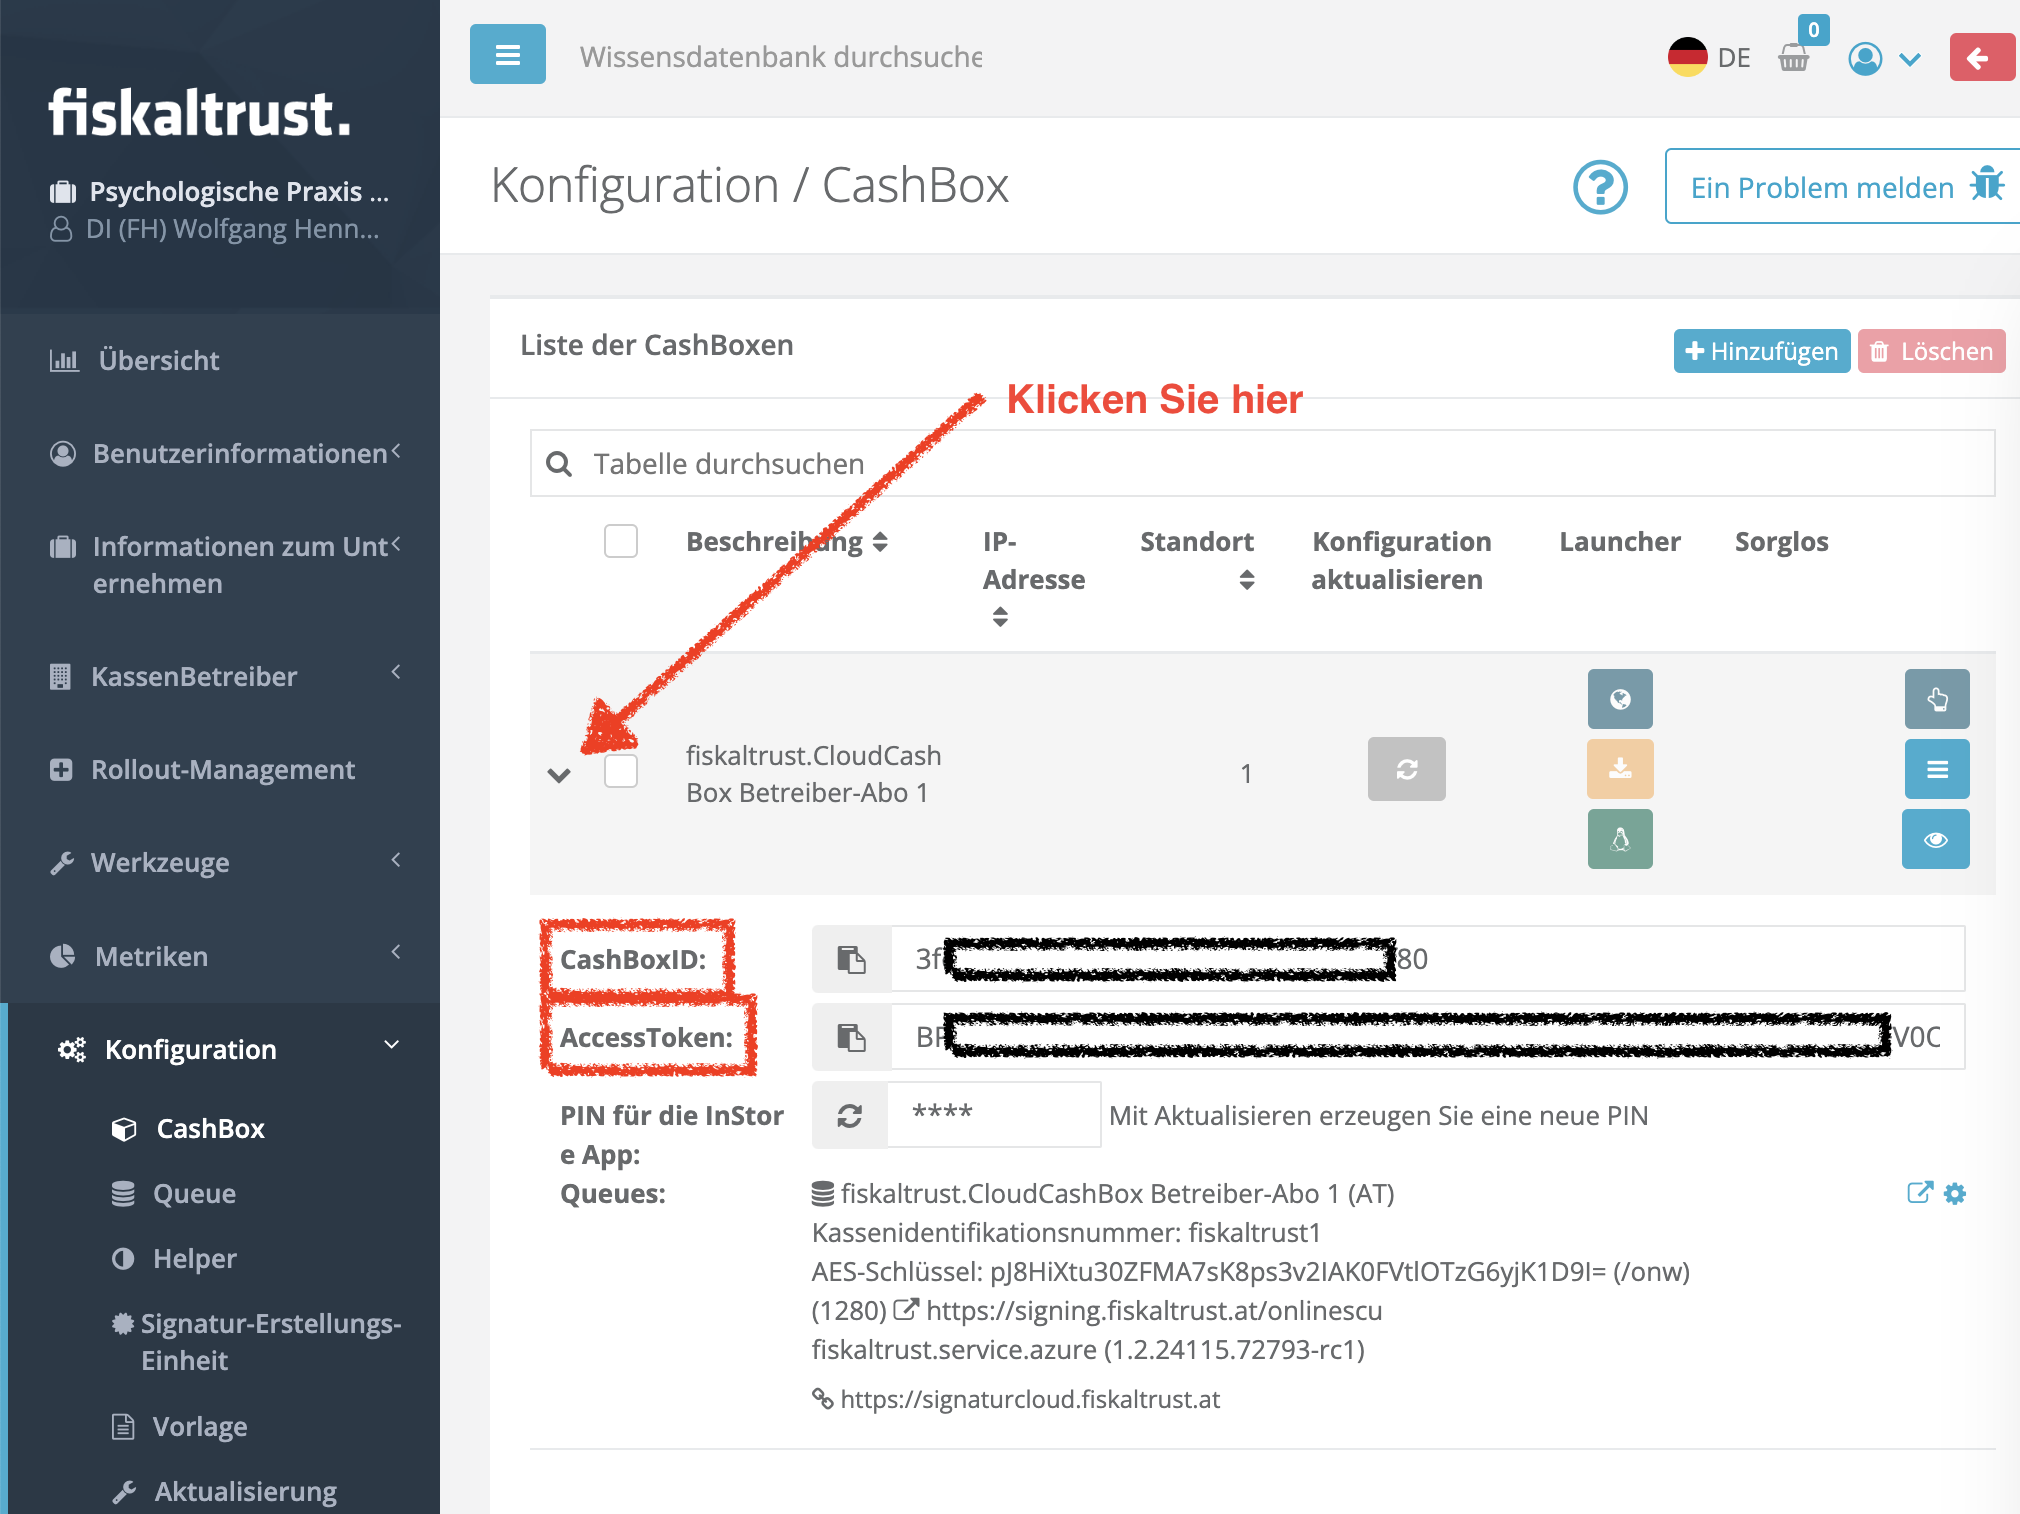Open queue in external link icon
Viewport: 2020px width, 1514px height.
pyautogui.click(x=1919, y=1192)
